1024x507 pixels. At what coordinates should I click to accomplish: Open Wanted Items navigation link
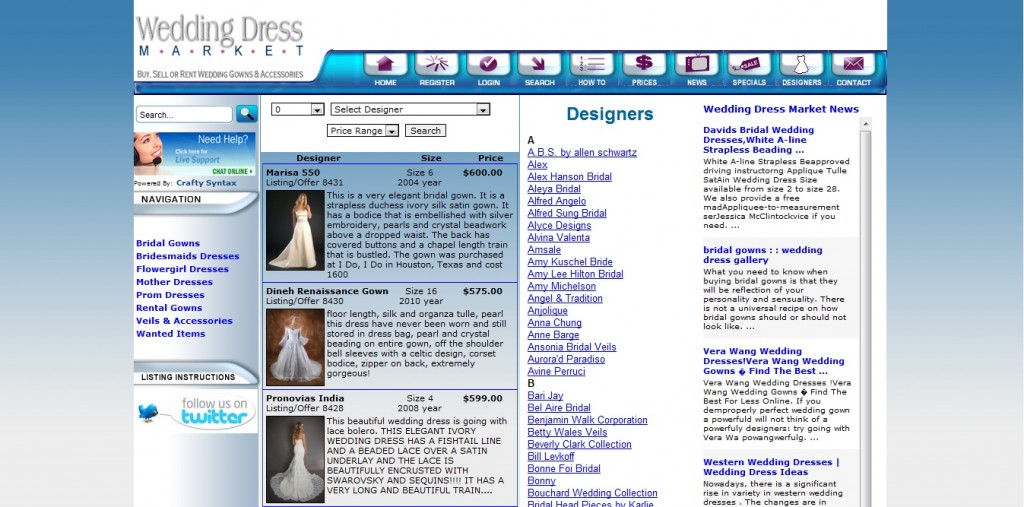pyautogui.click(x=170, y=334)
